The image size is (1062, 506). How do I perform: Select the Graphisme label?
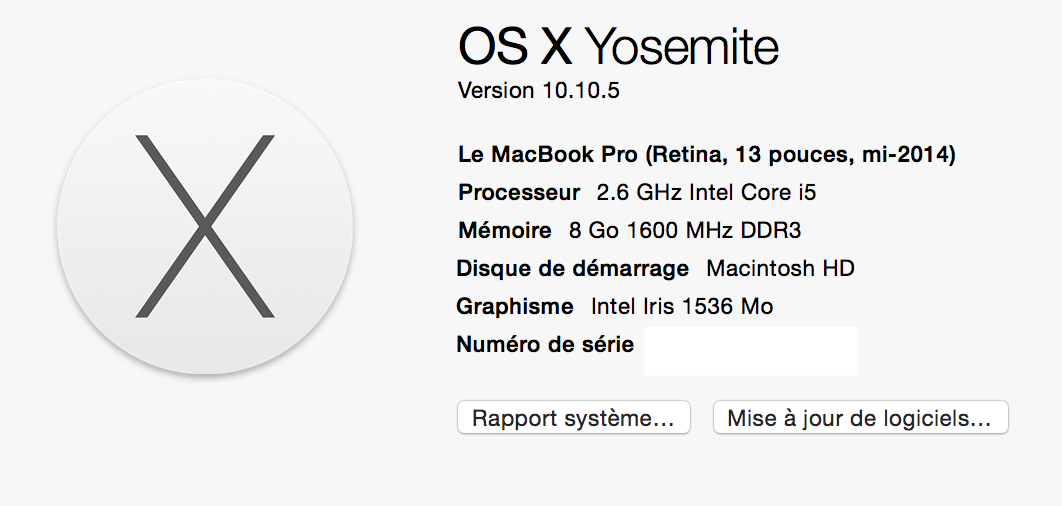click(x=515, y=306)
